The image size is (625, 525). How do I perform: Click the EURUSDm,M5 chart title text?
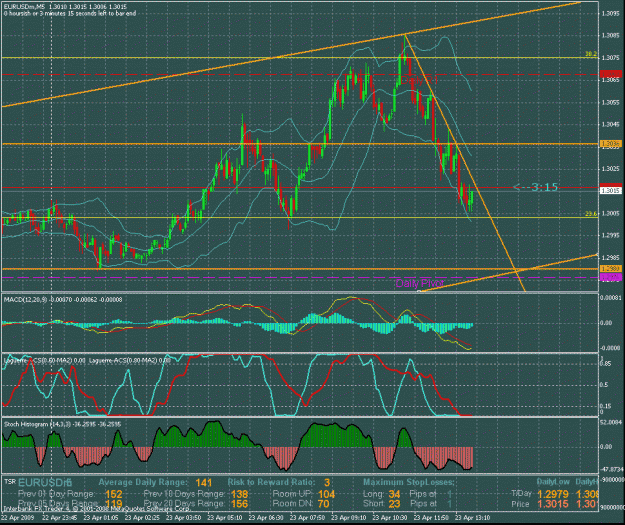pos(23,7)
